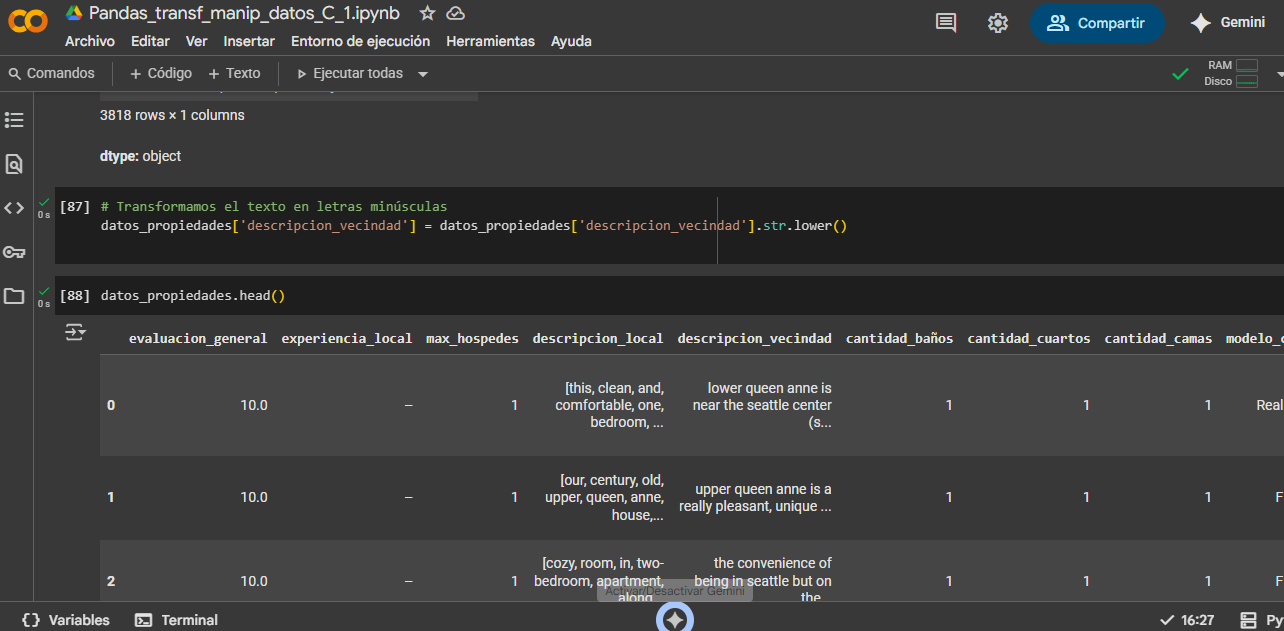Open the Entorno de ejecución menu

click(x=360, y=41)
